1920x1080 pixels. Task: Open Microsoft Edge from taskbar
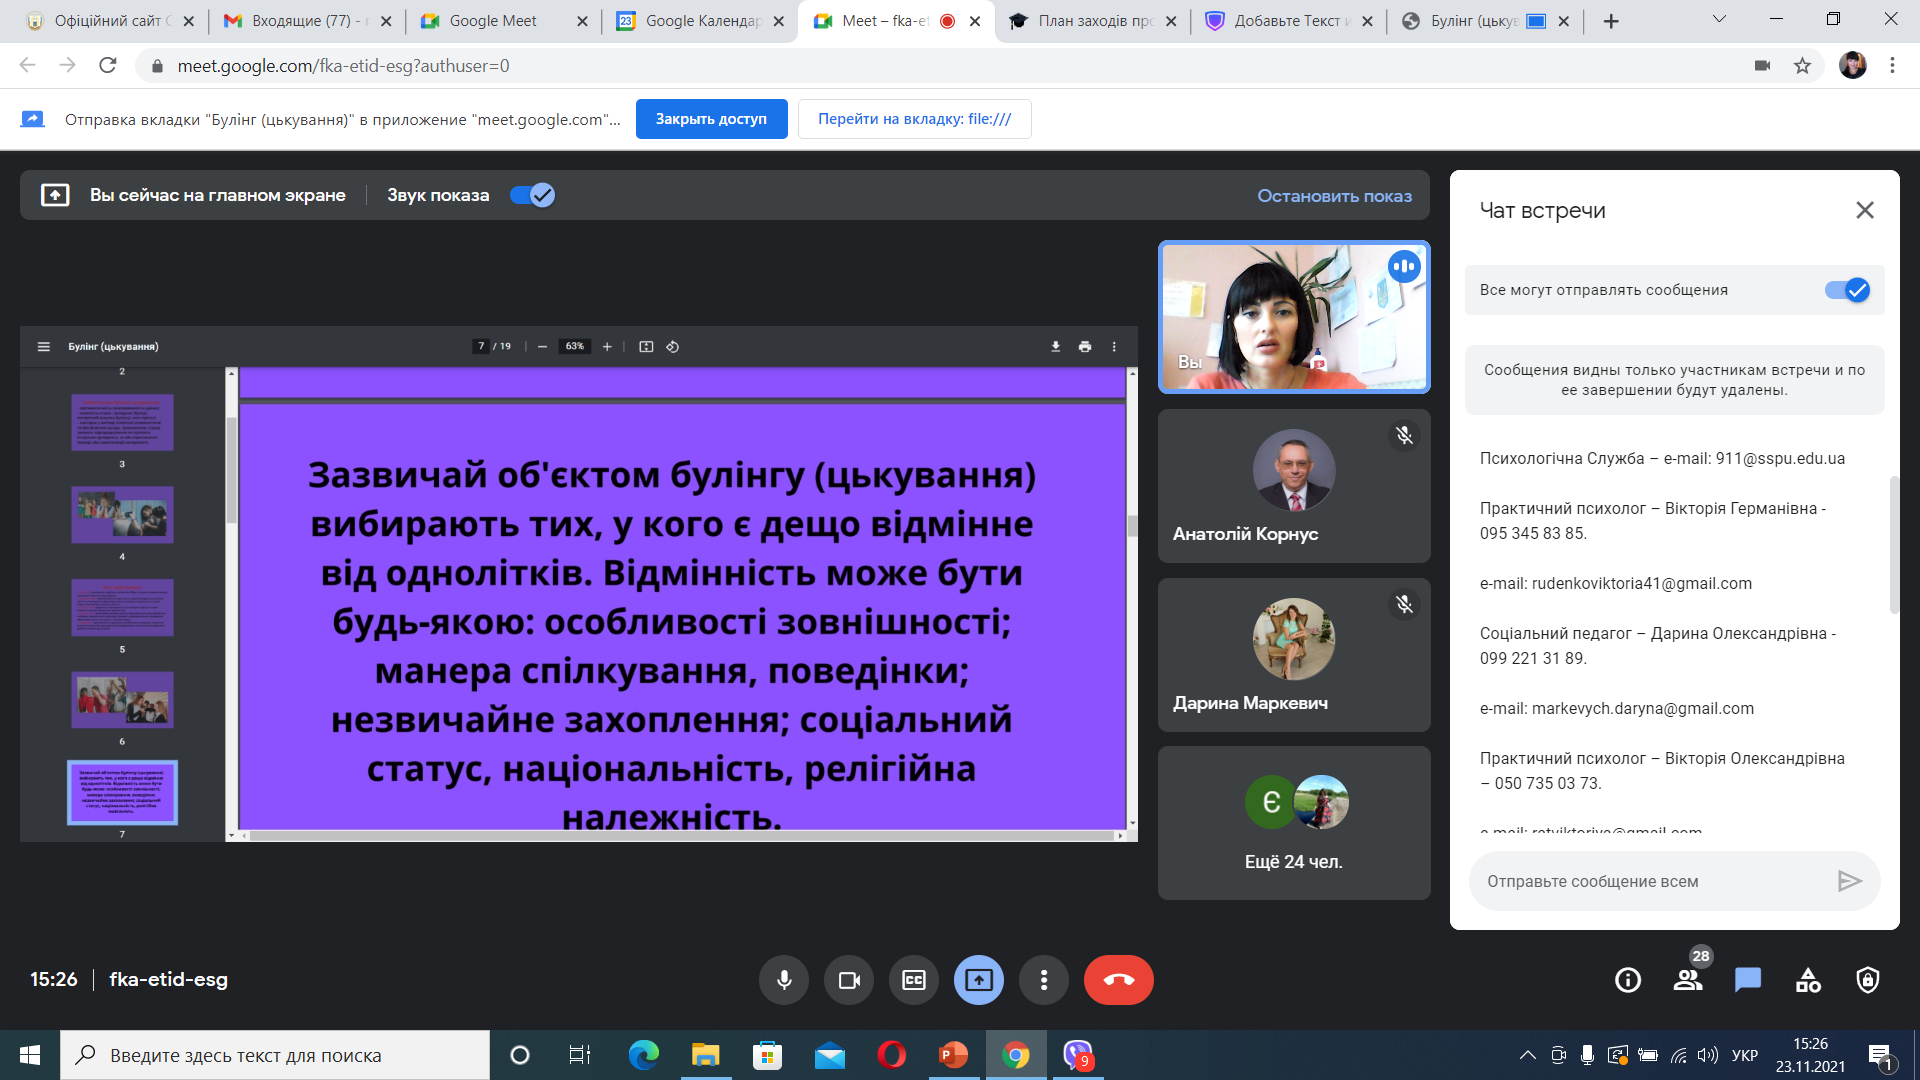(643, 1055)
